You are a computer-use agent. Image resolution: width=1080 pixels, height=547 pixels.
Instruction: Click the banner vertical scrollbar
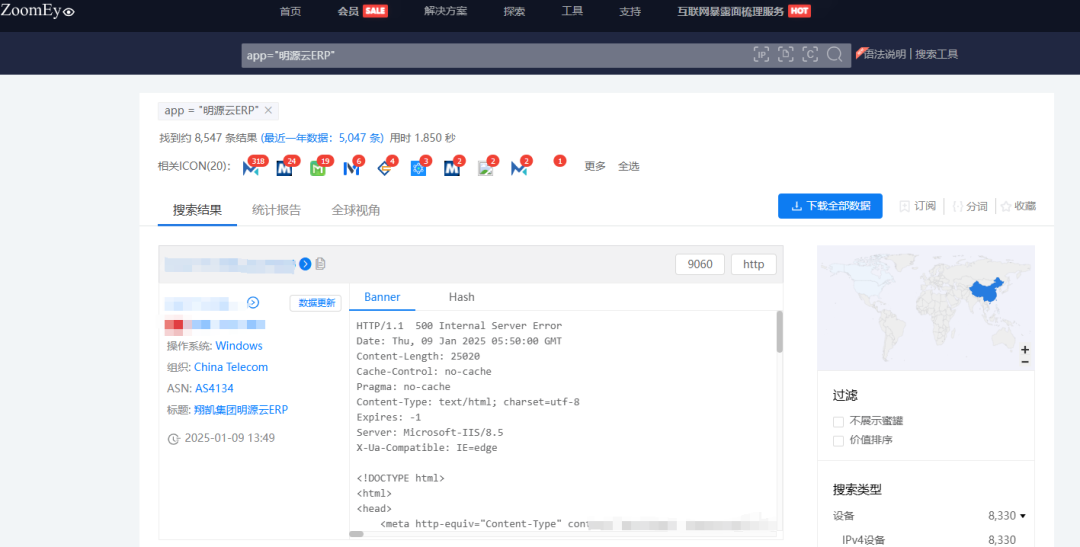coord(780,332)
